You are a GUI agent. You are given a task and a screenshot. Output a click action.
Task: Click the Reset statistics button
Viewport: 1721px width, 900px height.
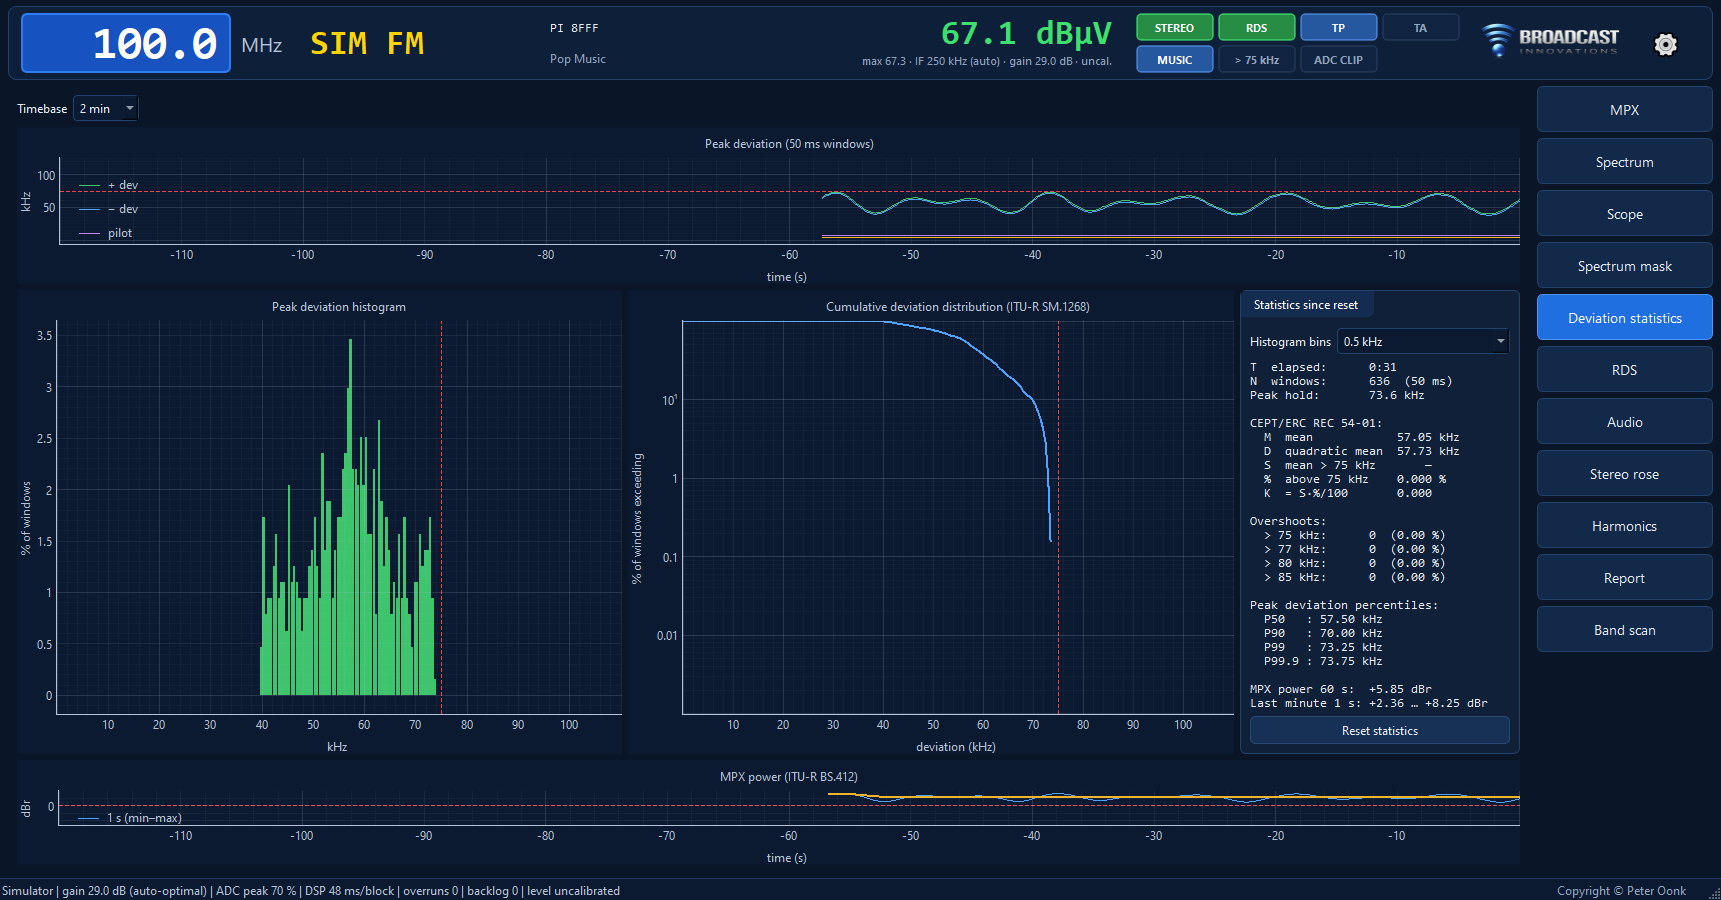[1379, 731]
